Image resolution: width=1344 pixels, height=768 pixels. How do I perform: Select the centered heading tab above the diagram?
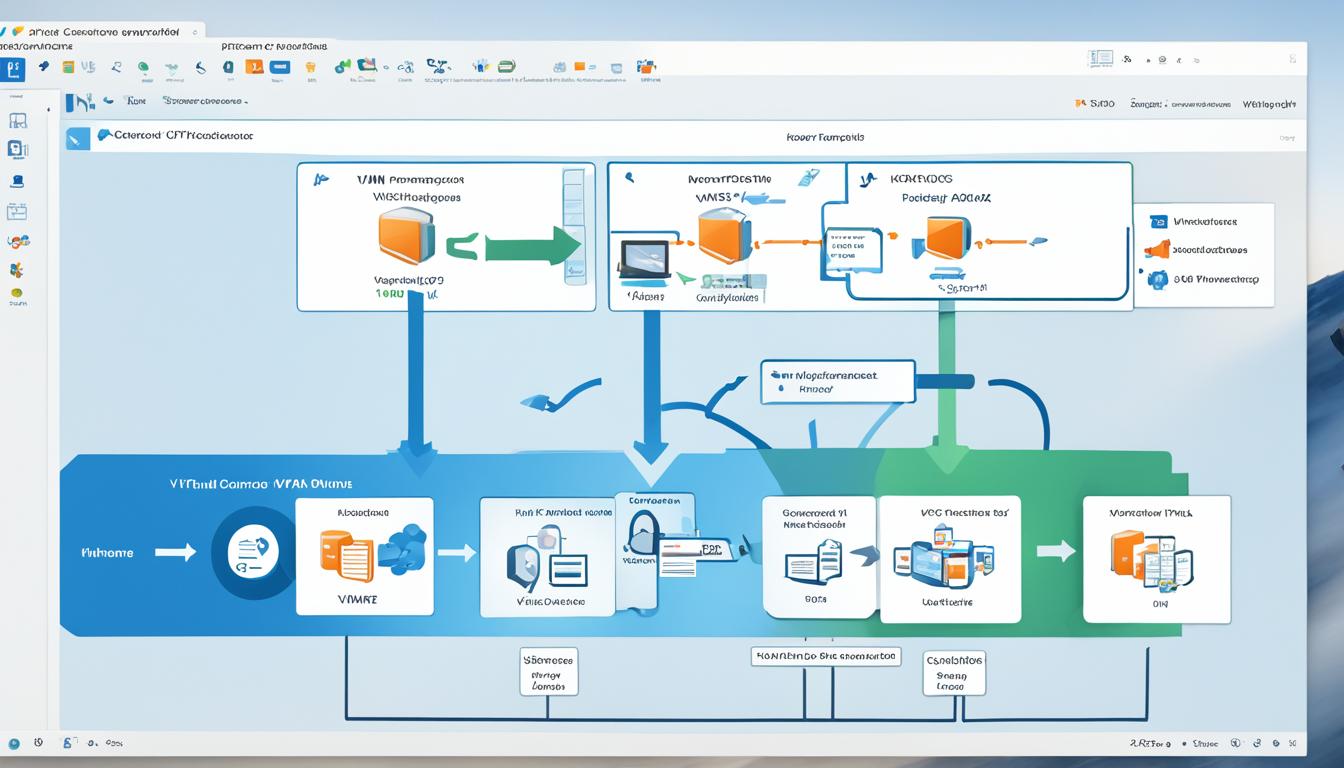point(825,137)
